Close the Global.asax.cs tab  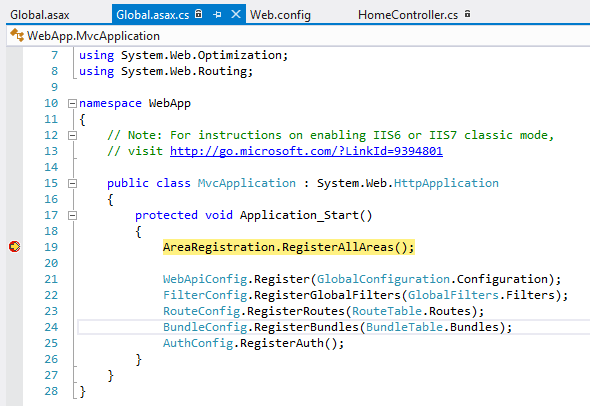click(x=236, y=14)
